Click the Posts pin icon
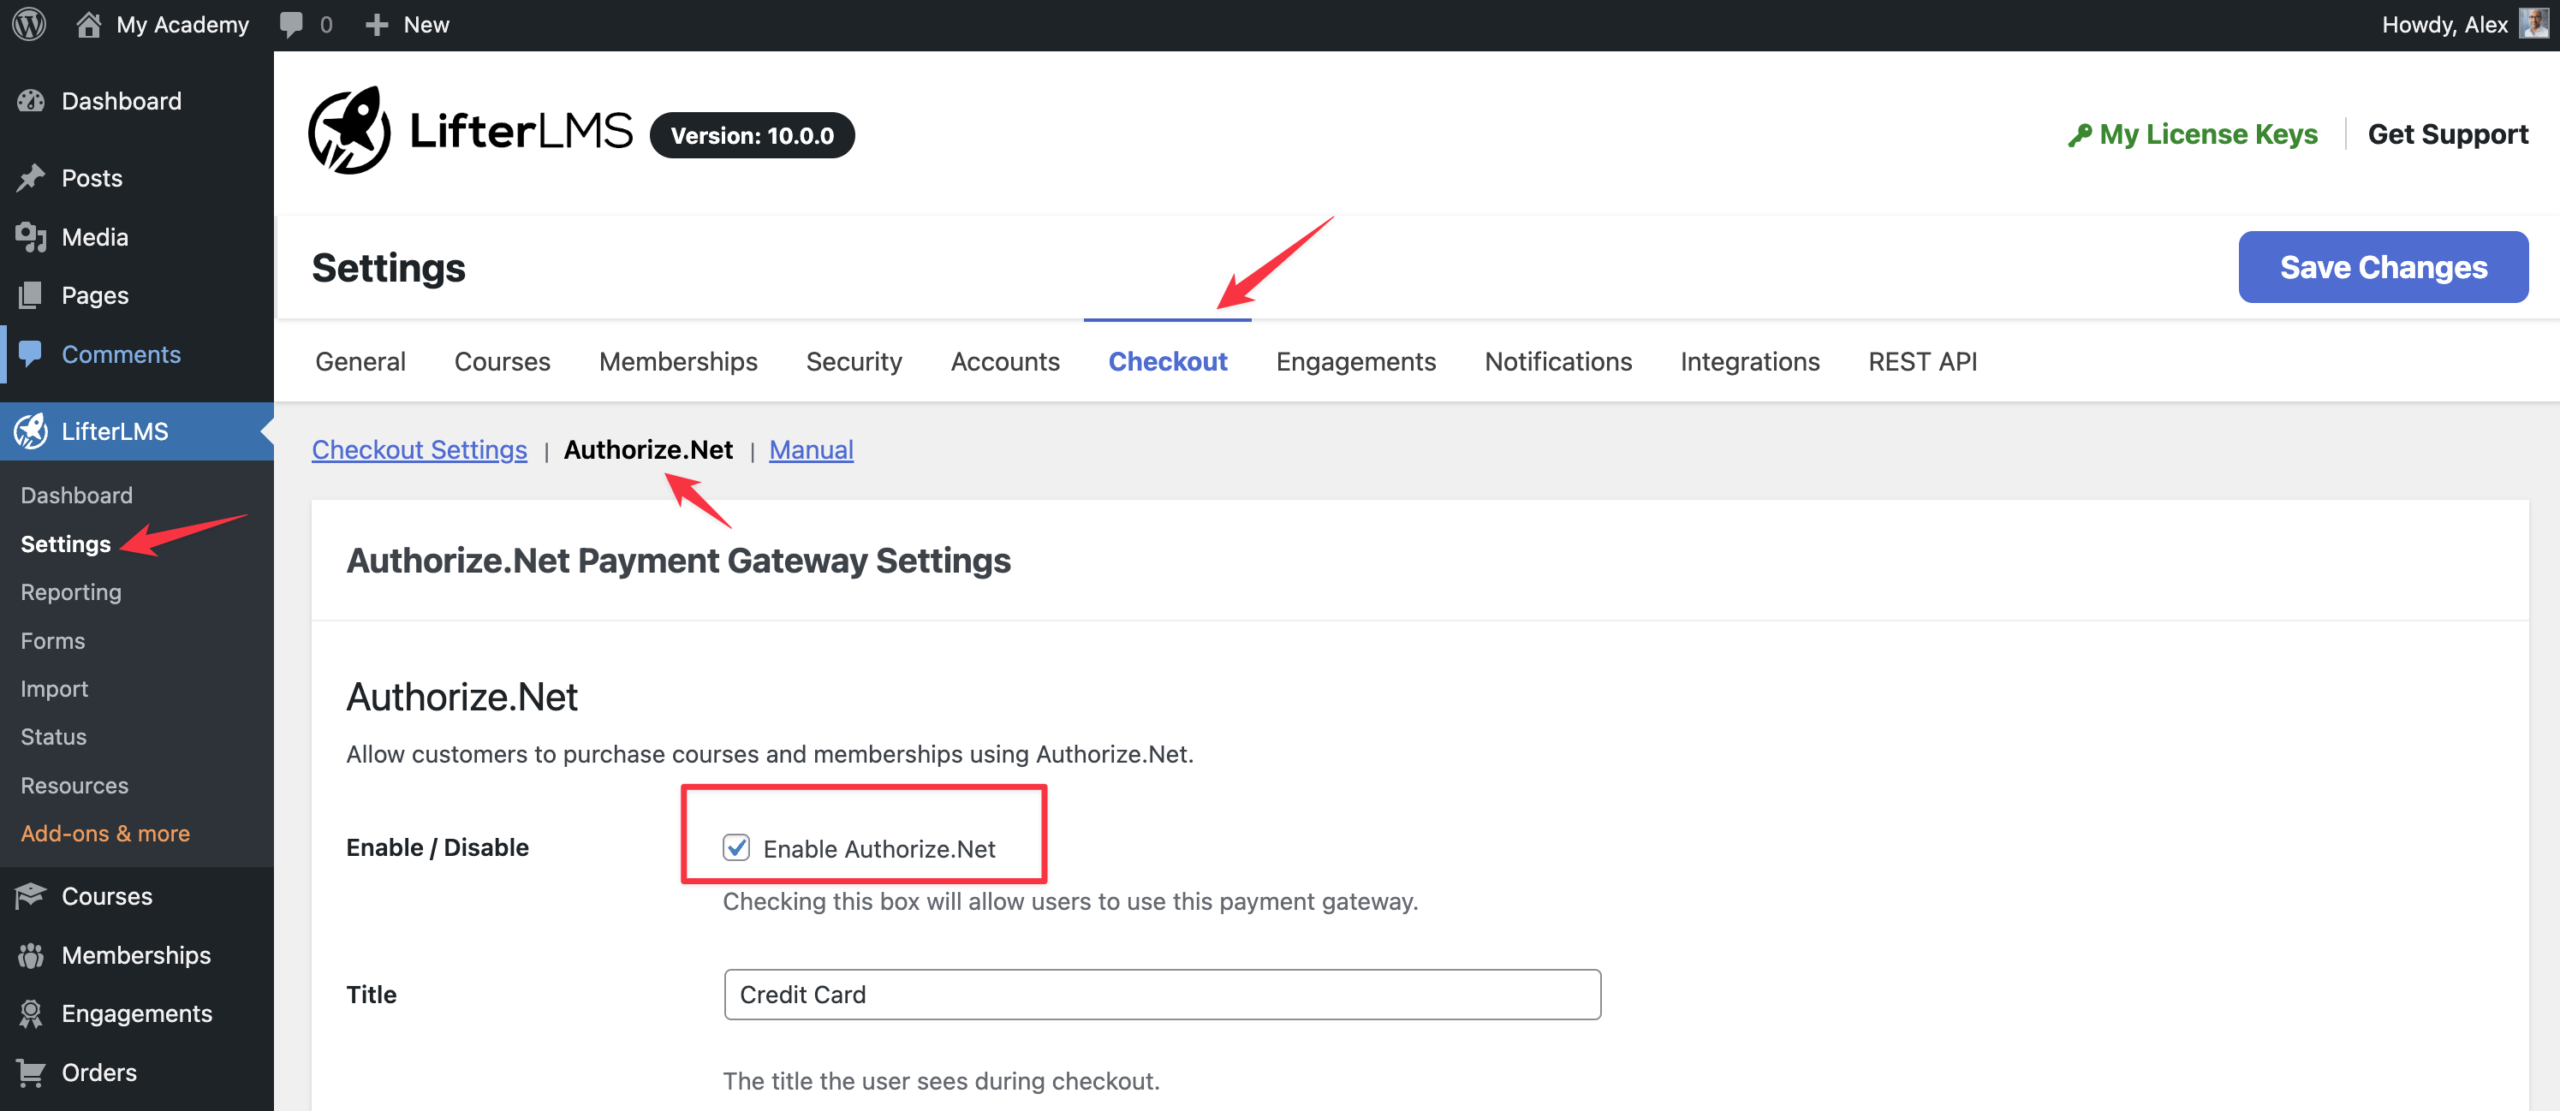2560x1111 pixels. point(31,178)
